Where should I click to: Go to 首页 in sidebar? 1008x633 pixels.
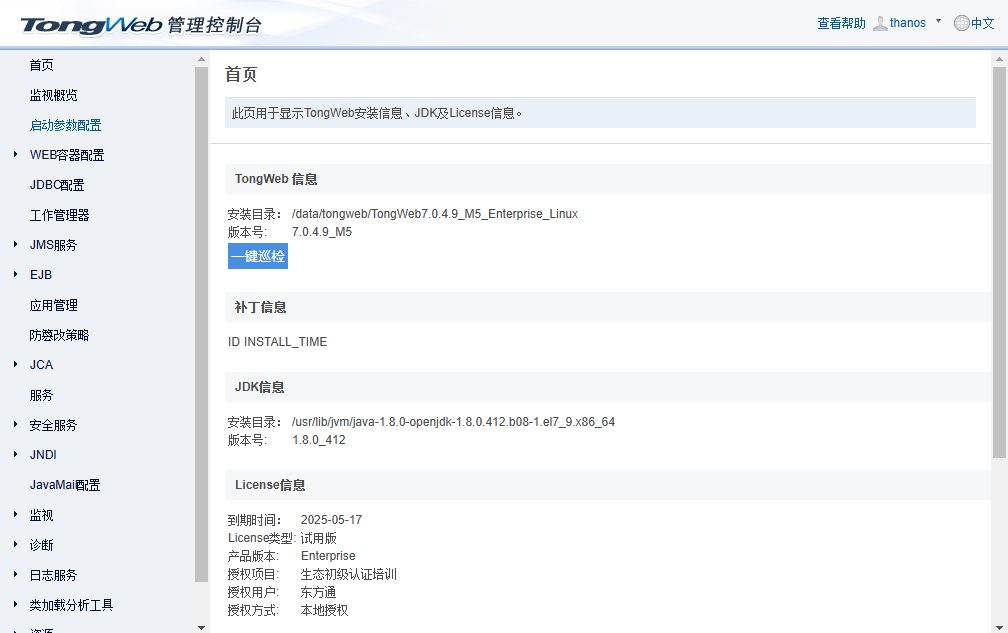pos(42,65)
